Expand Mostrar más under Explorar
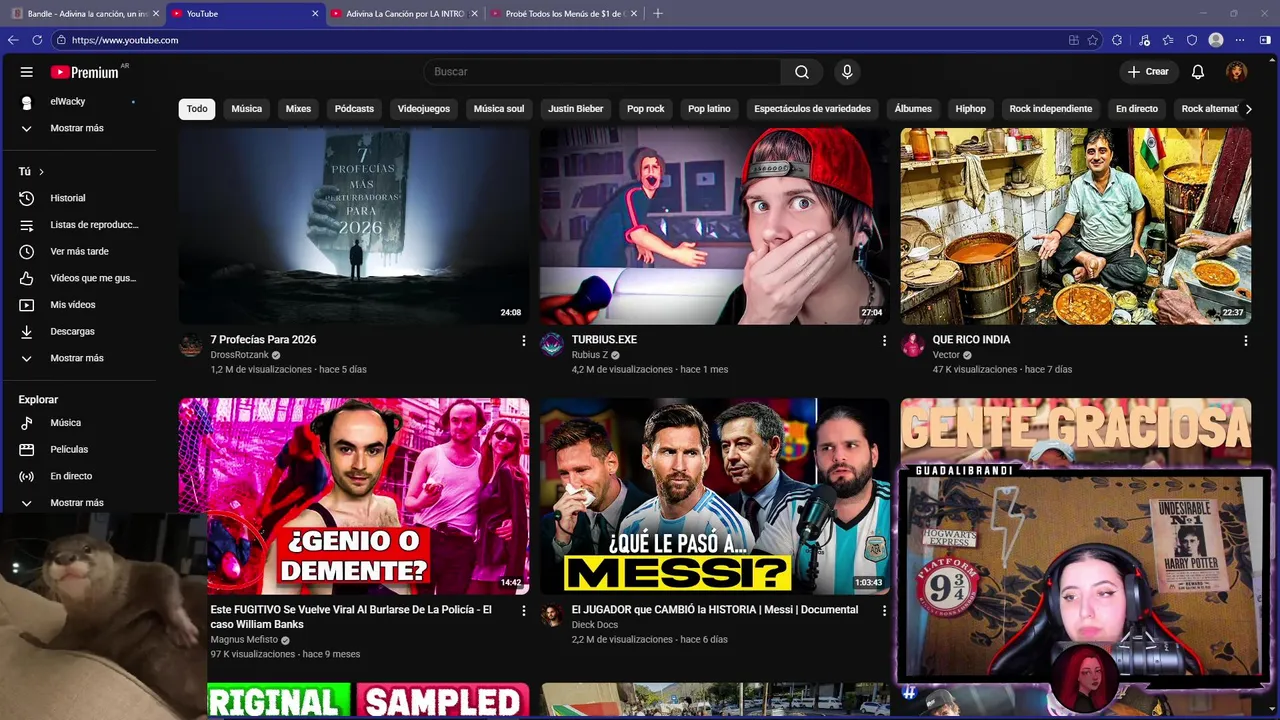This screenshot has height=720, width=1280. (x=78, y=503)
